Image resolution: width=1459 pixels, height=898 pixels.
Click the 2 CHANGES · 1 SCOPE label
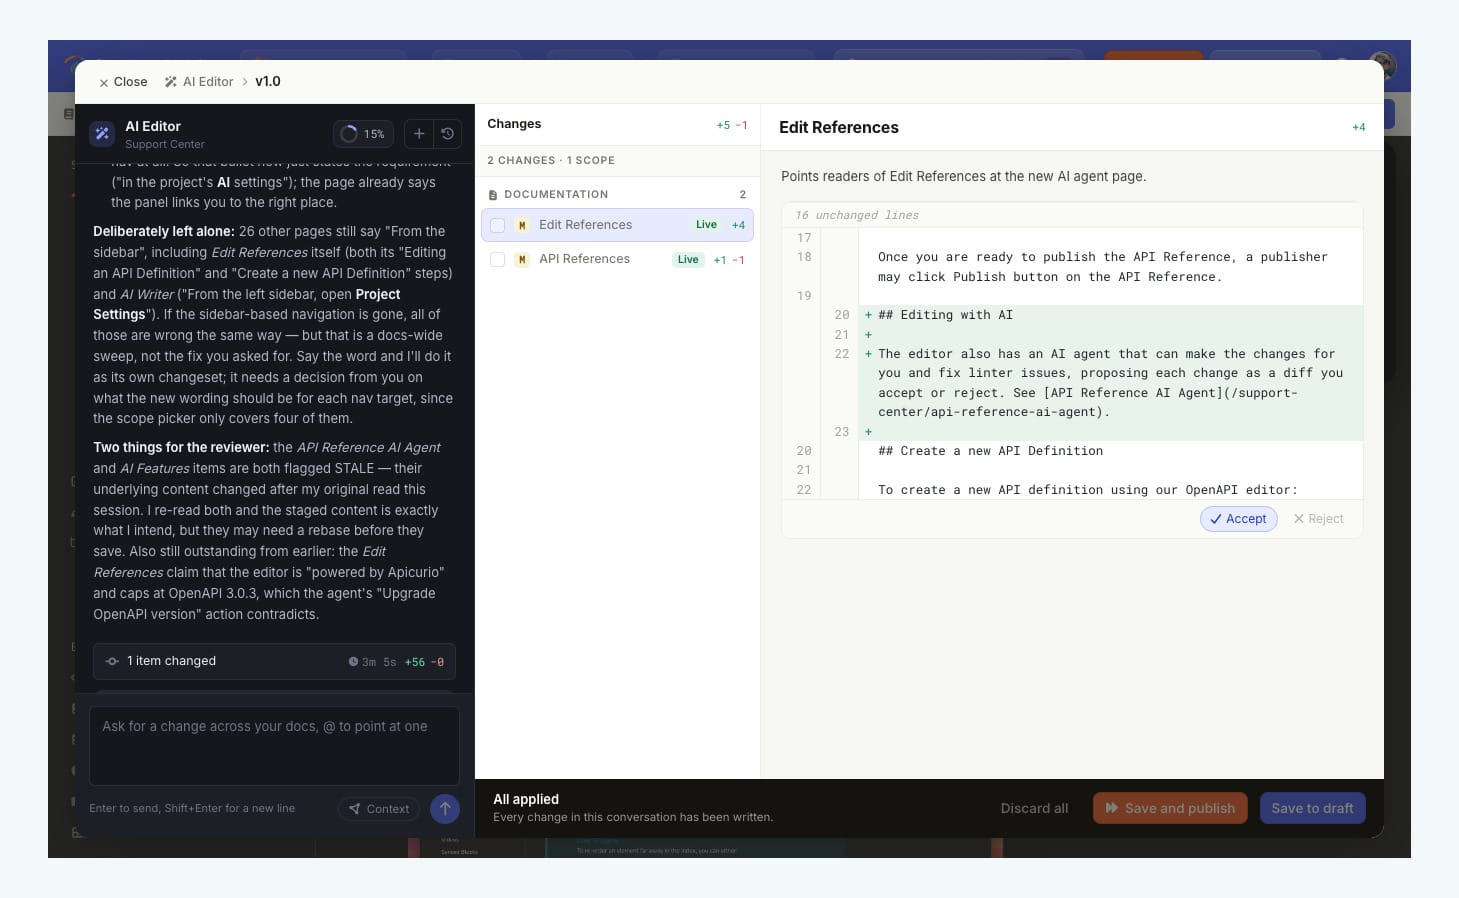pos(551,160)
